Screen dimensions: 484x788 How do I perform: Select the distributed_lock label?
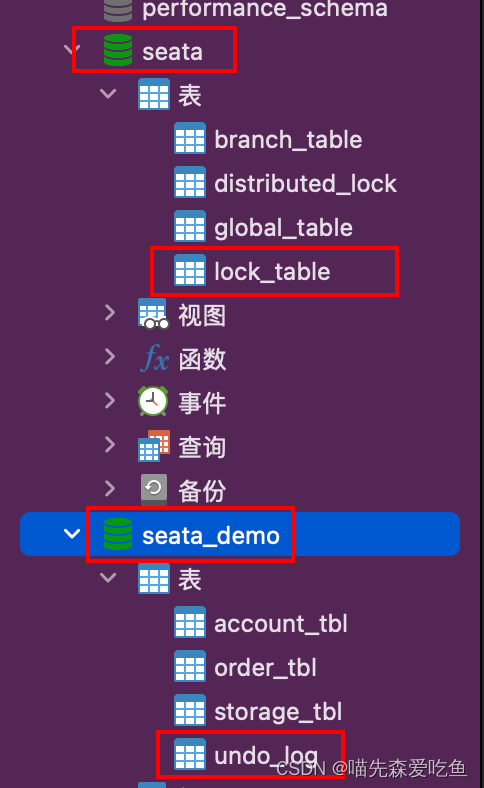point(305,183)
